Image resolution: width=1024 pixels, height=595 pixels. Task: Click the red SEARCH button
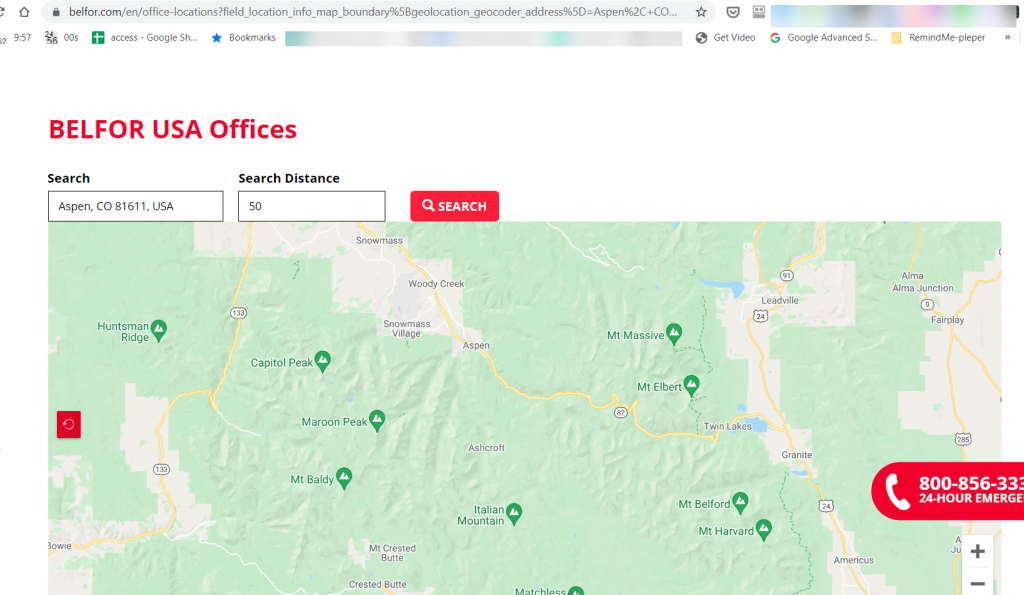pyautogui.click(x=454, y=206)
